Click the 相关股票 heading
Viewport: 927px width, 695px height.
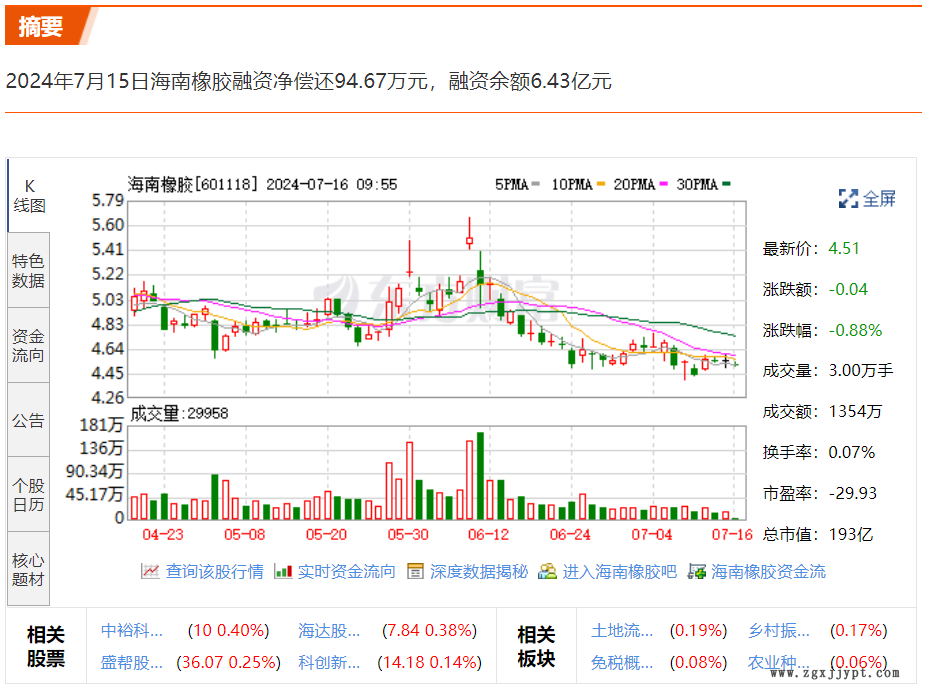click(x=46, y=646)
